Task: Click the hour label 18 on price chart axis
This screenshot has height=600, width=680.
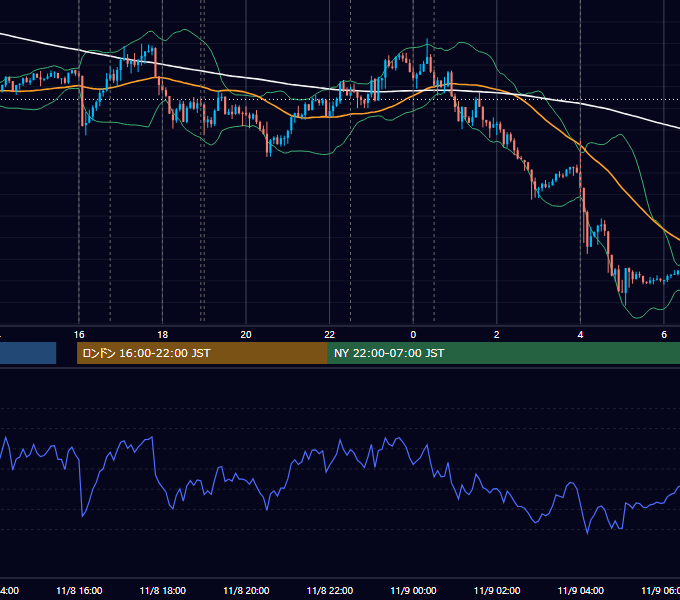Action: click(163, 335)
